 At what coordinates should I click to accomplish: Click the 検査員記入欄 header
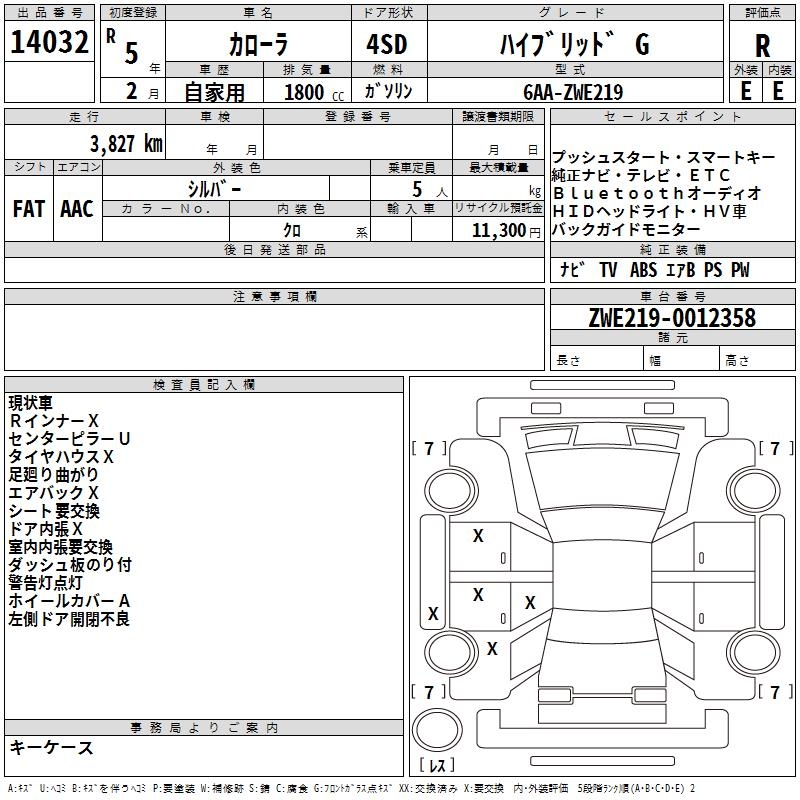tap(204, 385)
